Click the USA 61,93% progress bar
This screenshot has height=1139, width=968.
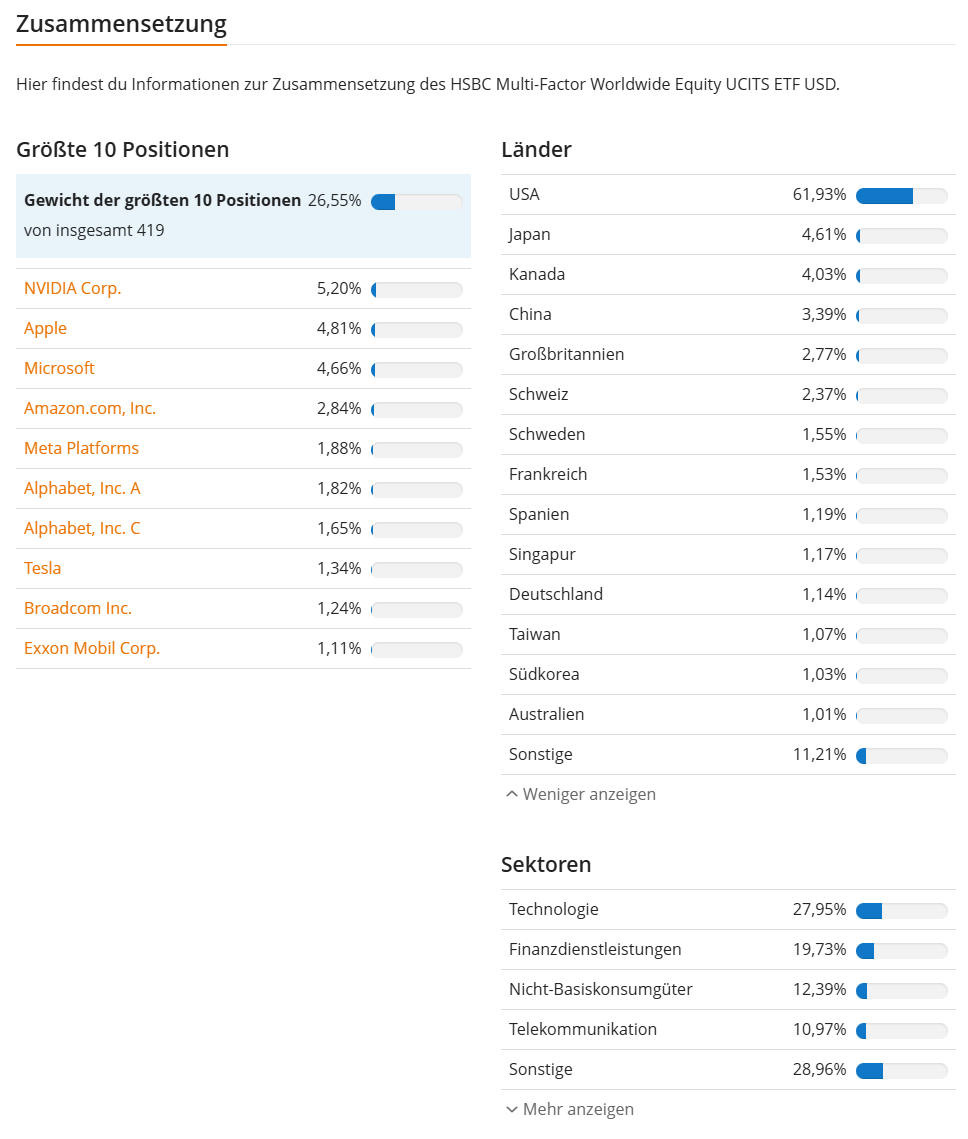click(902, 195)
